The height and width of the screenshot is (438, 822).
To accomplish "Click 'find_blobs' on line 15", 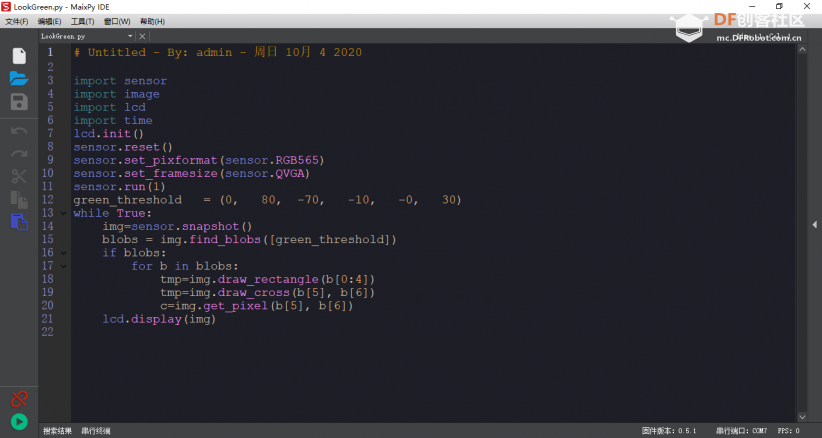I will click(x=225, y=239).
